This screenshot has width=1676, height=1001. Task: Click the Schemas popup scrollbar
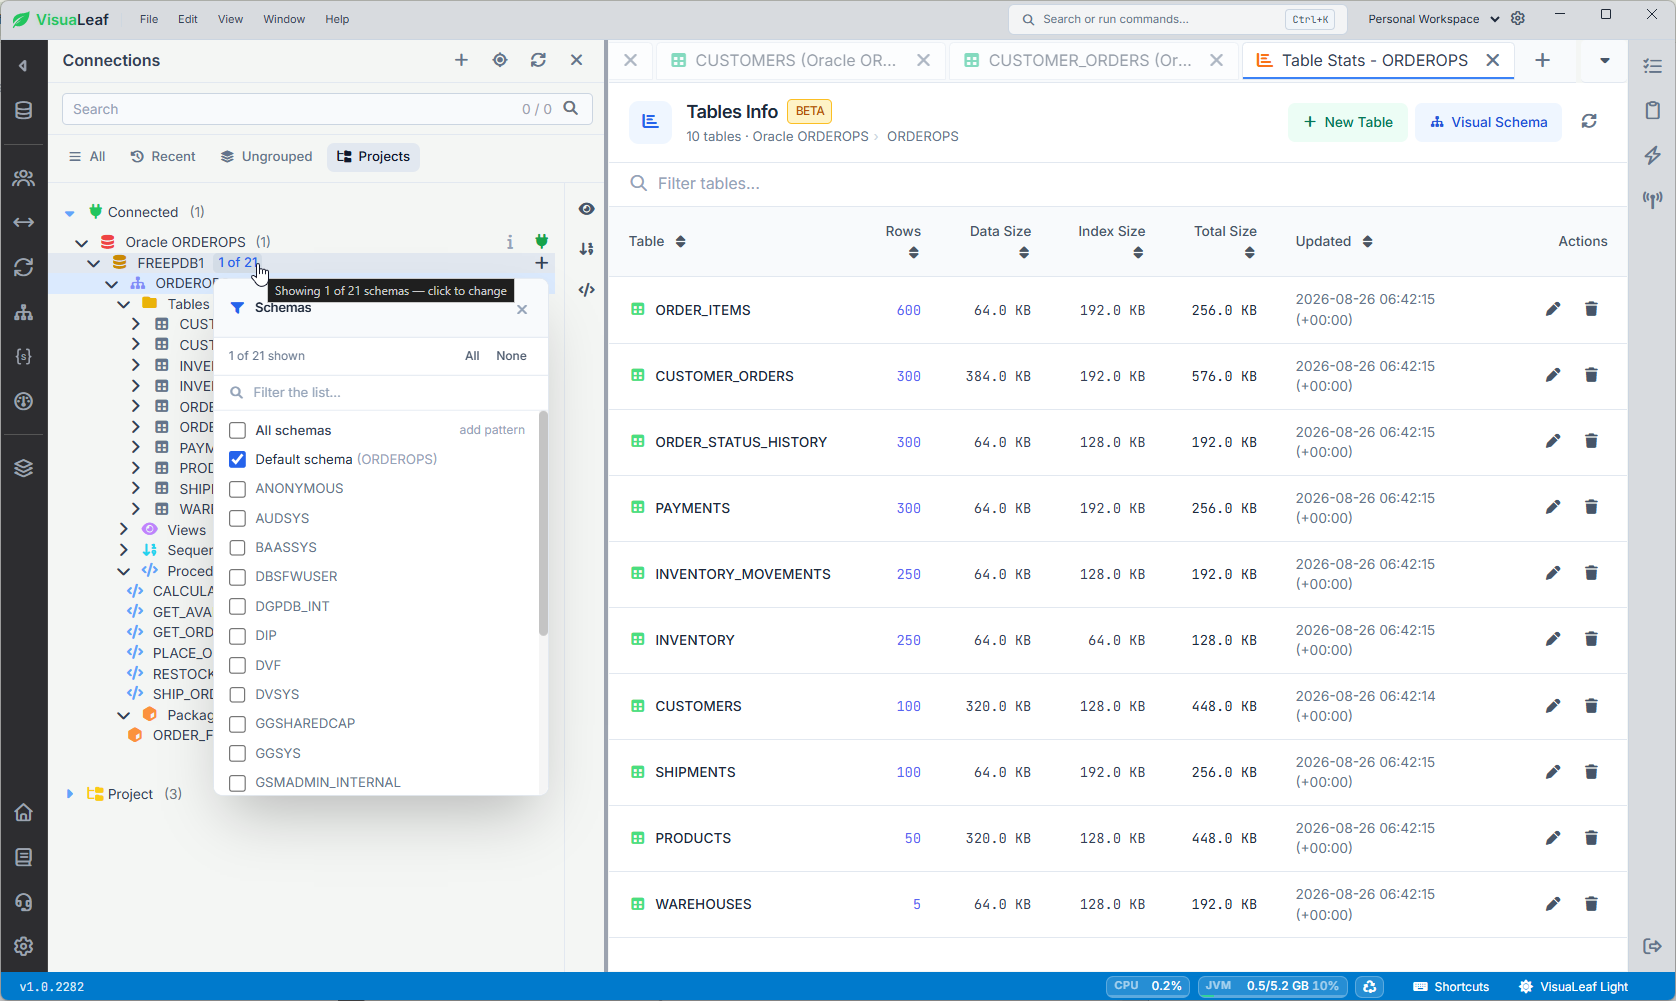tap(543, 523)
